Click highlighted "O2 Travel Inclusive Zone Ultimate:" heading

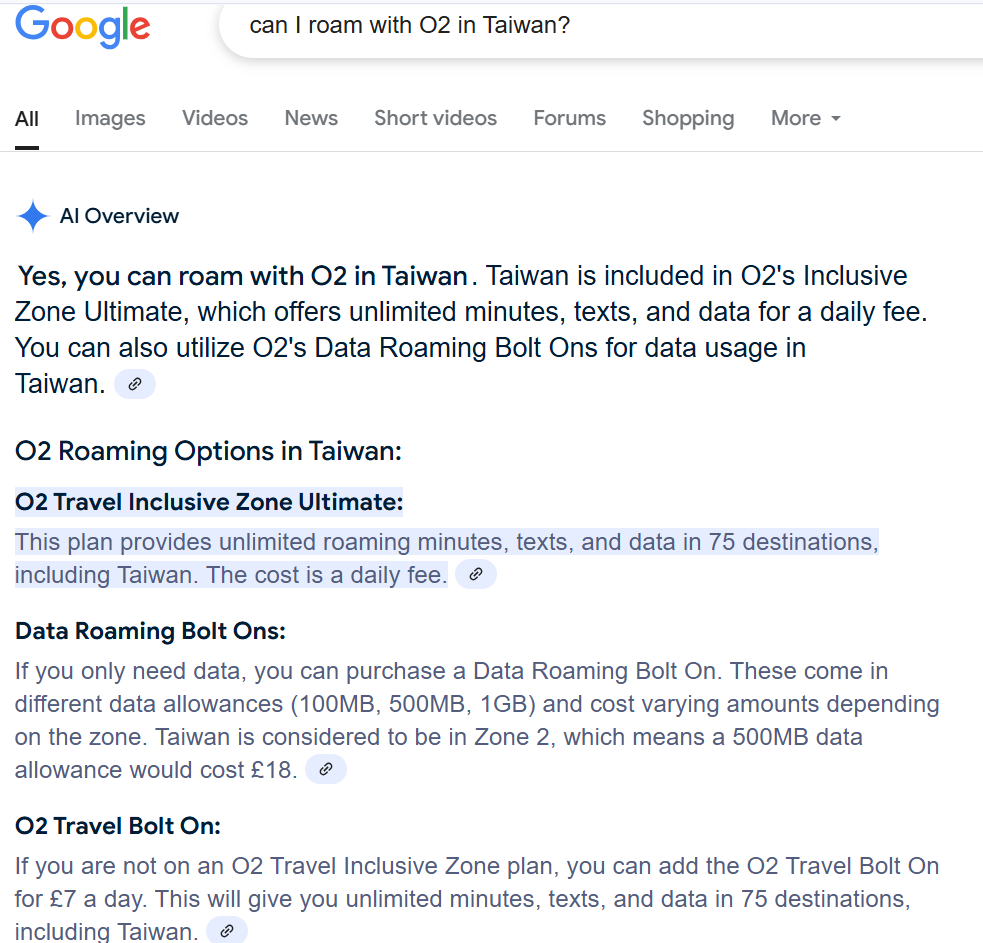(x=209, y=502)
